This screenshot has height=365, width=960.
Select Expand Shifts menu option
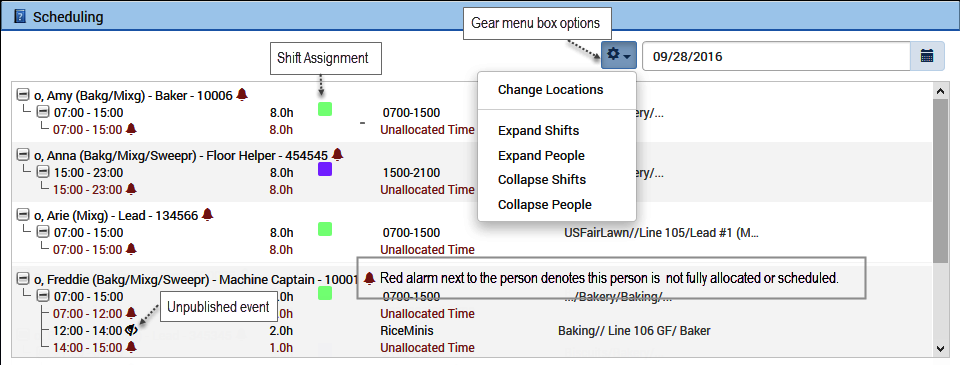[538, 131]
